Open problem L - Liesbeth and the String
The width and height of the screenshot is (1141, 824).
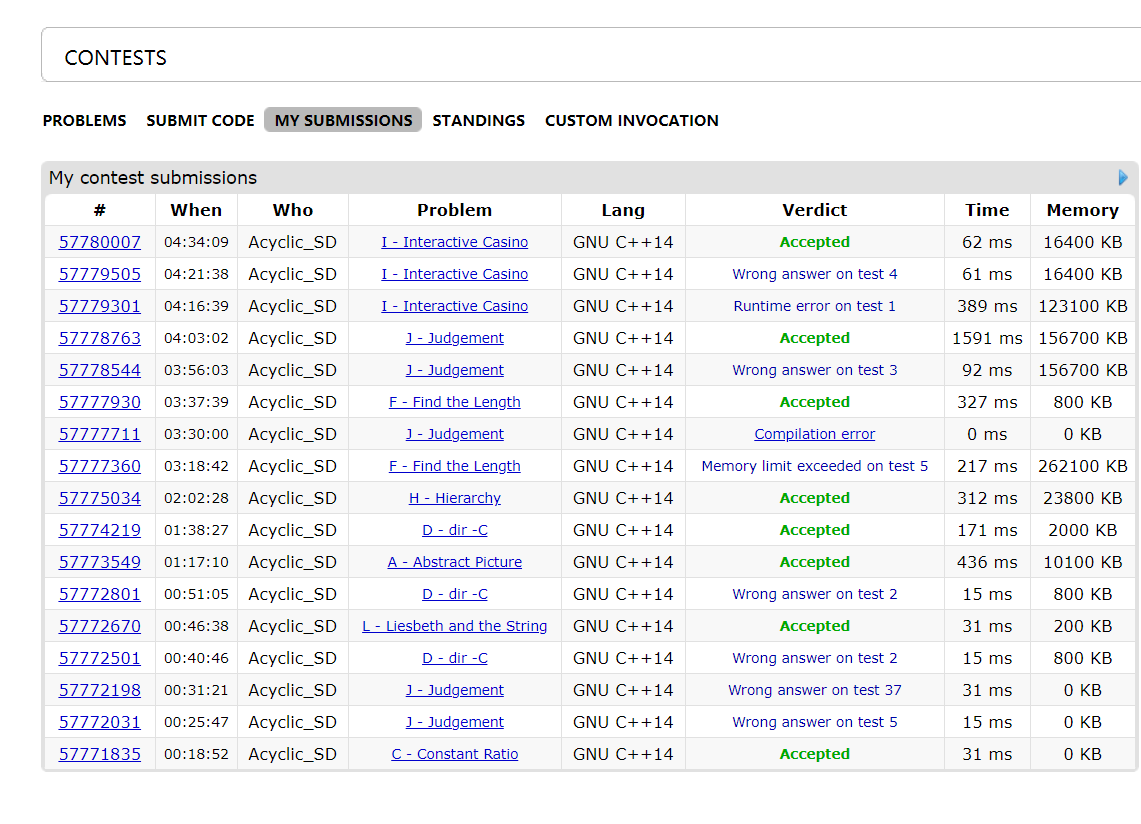click(454, 626)
